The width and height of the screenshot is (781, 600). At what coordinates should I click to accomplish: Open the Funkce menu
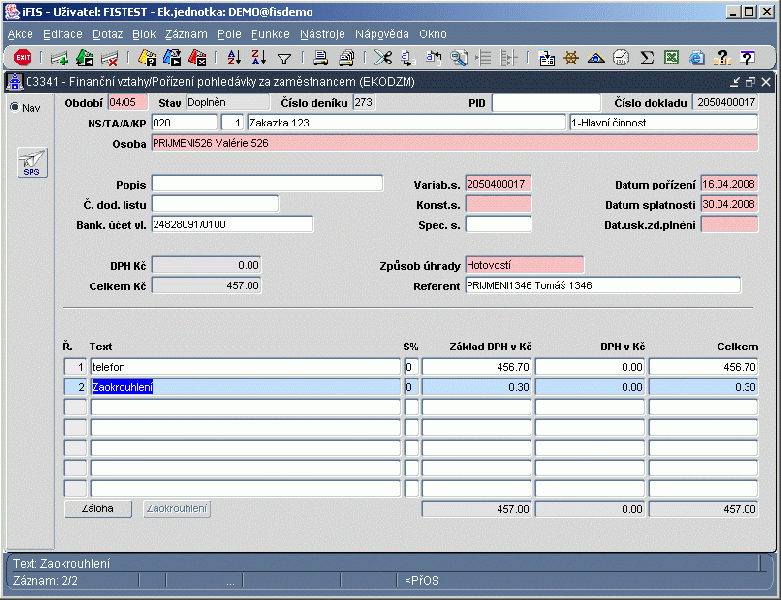pos(270,34)
